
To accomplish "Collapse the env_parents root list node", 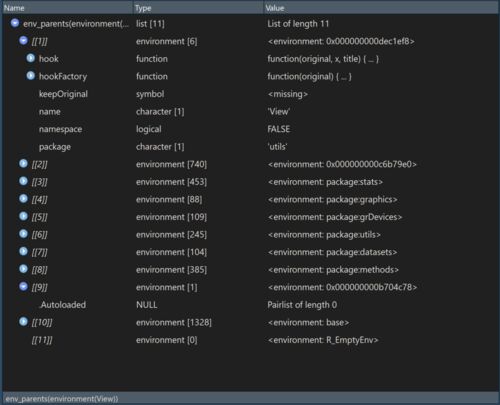I will pos(15,23).
